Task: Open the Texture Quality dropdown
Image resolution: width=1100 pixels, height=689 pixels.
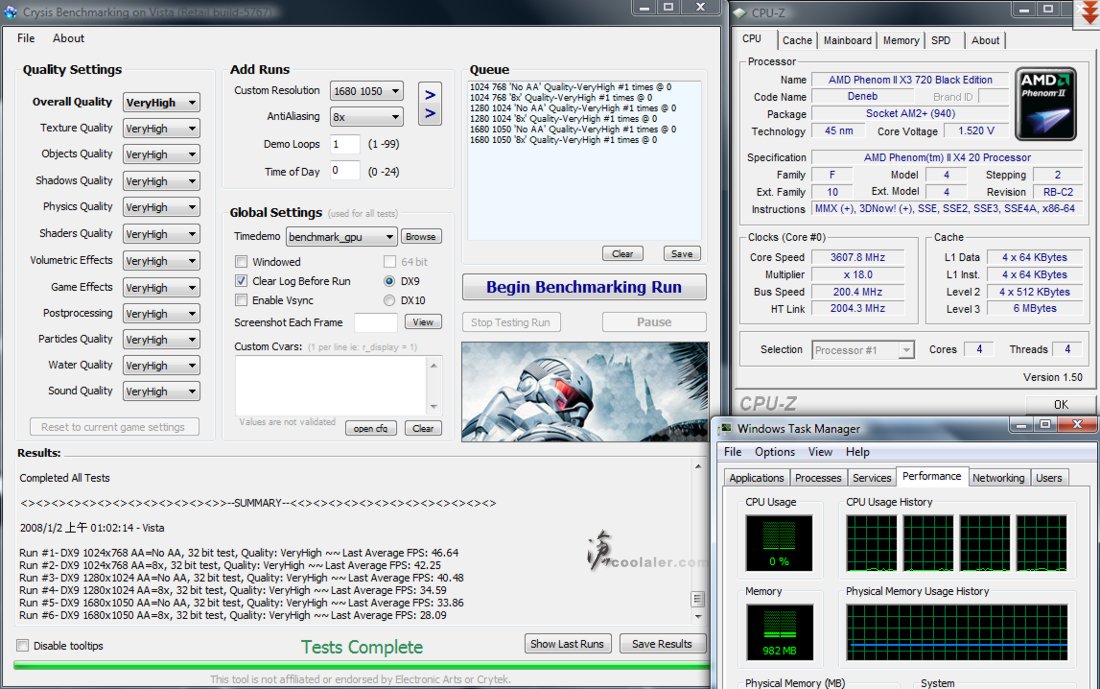Action: pos(161,128)
